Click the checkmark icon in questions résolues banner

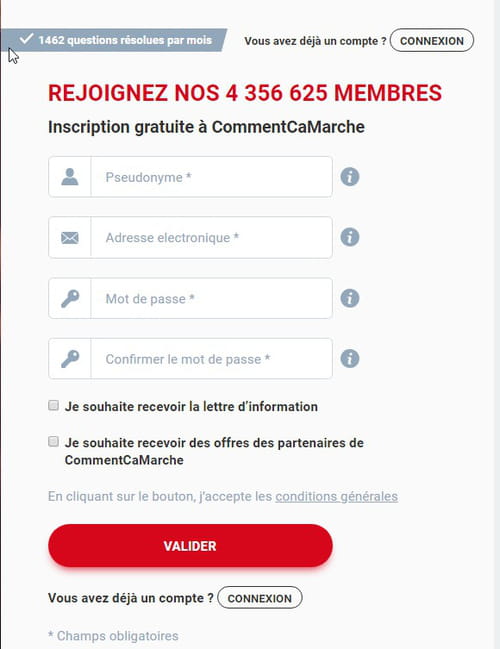coord(26,39)
